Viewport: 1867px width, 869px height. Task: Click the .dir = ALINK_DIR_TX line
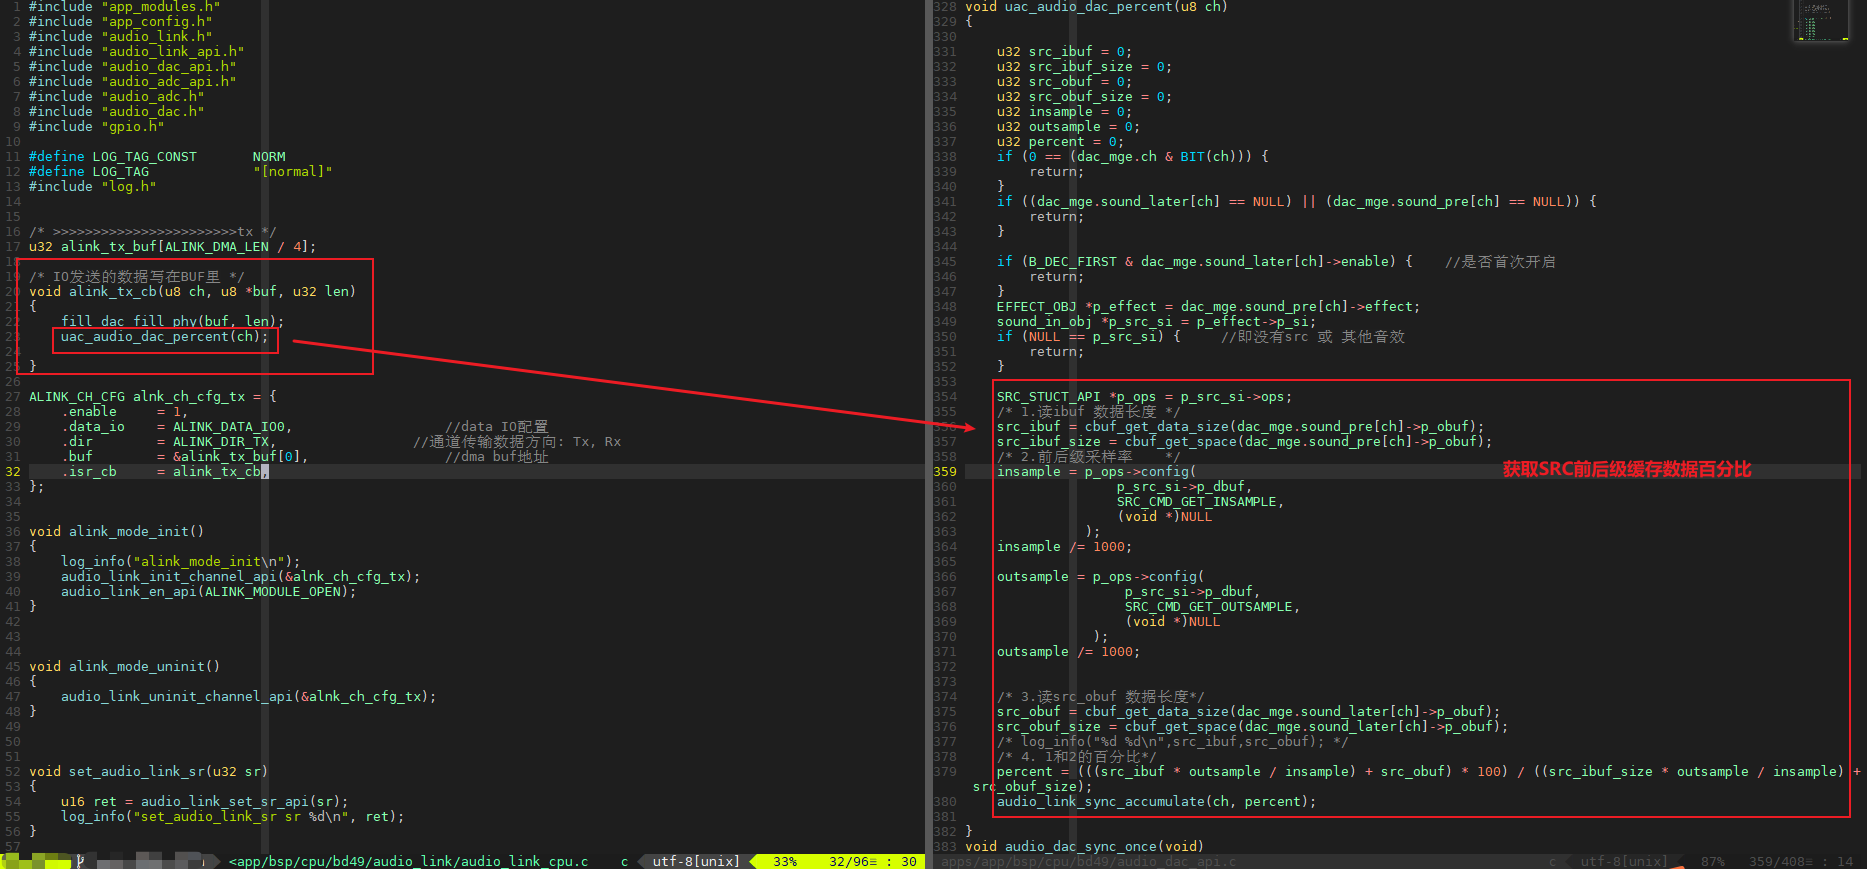pos(169,441)
